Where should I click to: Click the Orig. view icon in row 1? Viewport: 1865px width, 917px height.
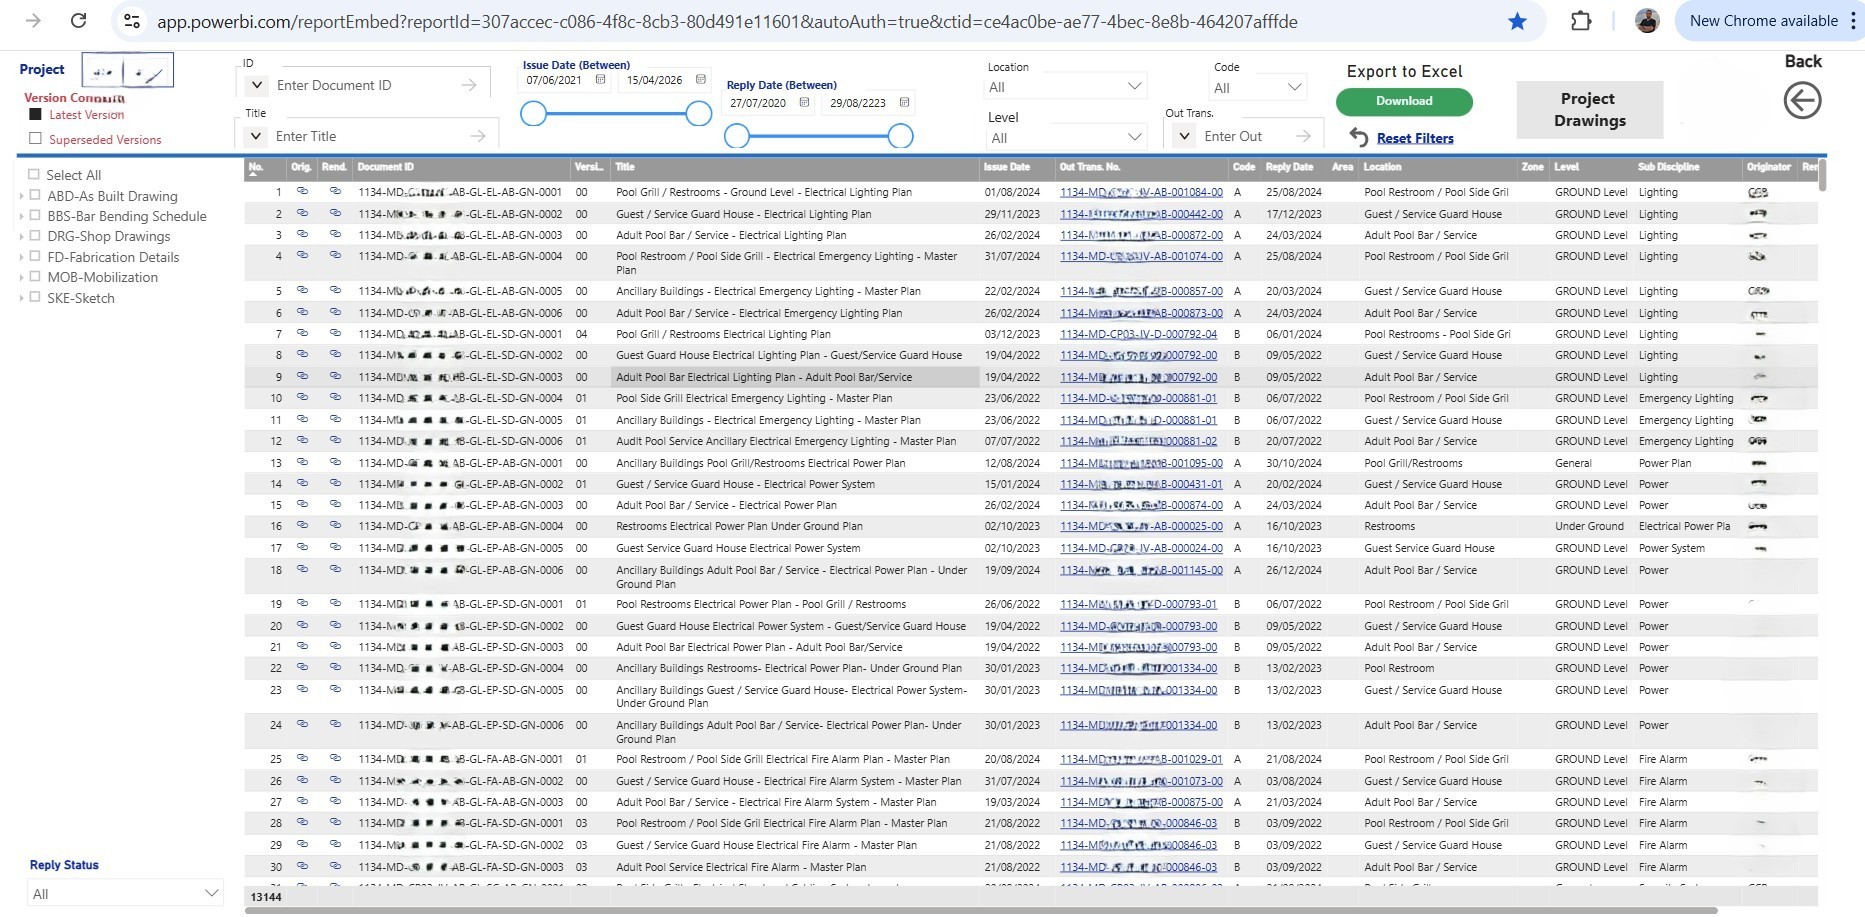click(302, 191)
